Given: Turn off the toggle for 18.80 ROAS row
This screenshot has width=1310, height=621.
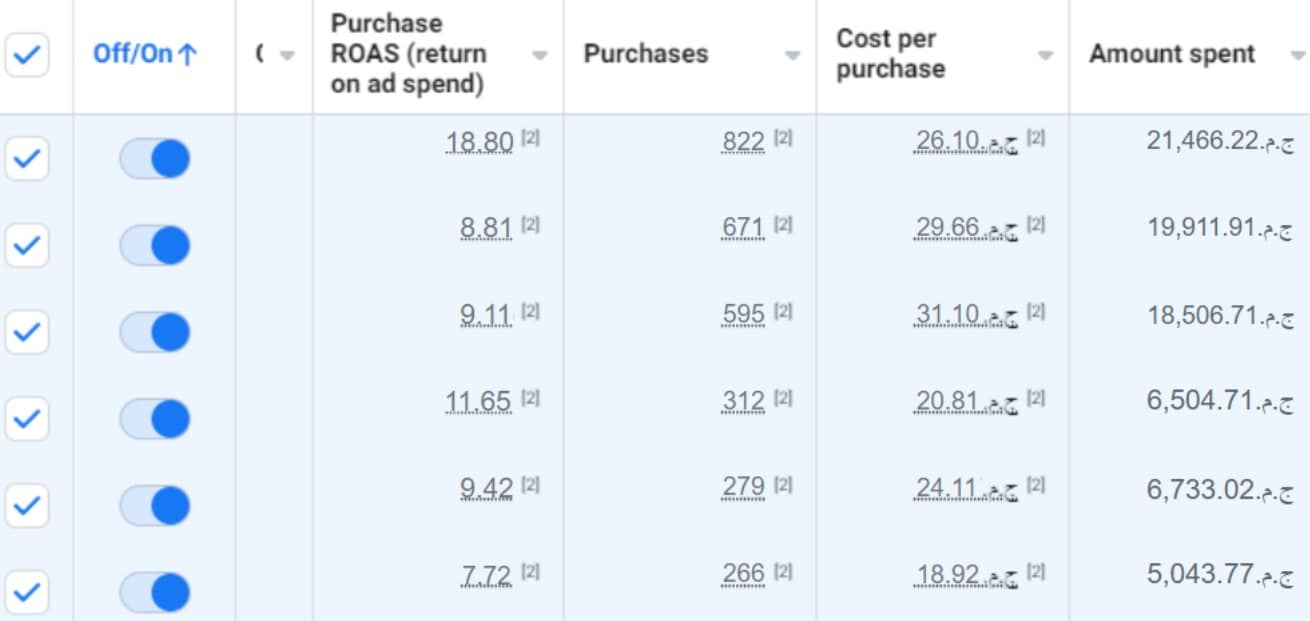Looking at the screenshot, I should click(x=155, y=159).
